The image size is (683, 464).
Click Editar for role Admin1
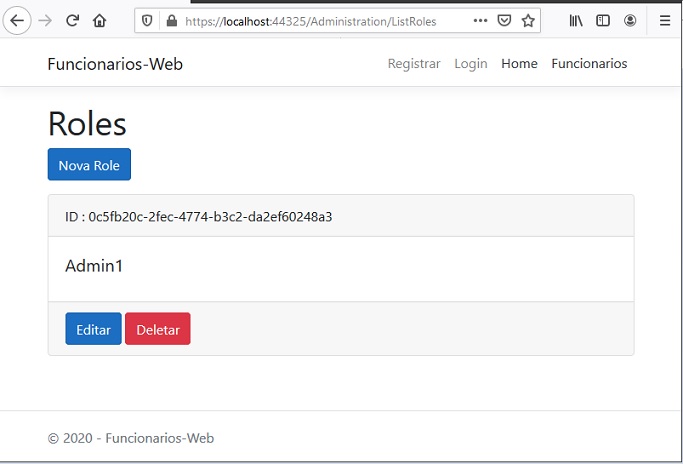pyautogui.click(x=93, y=329)
